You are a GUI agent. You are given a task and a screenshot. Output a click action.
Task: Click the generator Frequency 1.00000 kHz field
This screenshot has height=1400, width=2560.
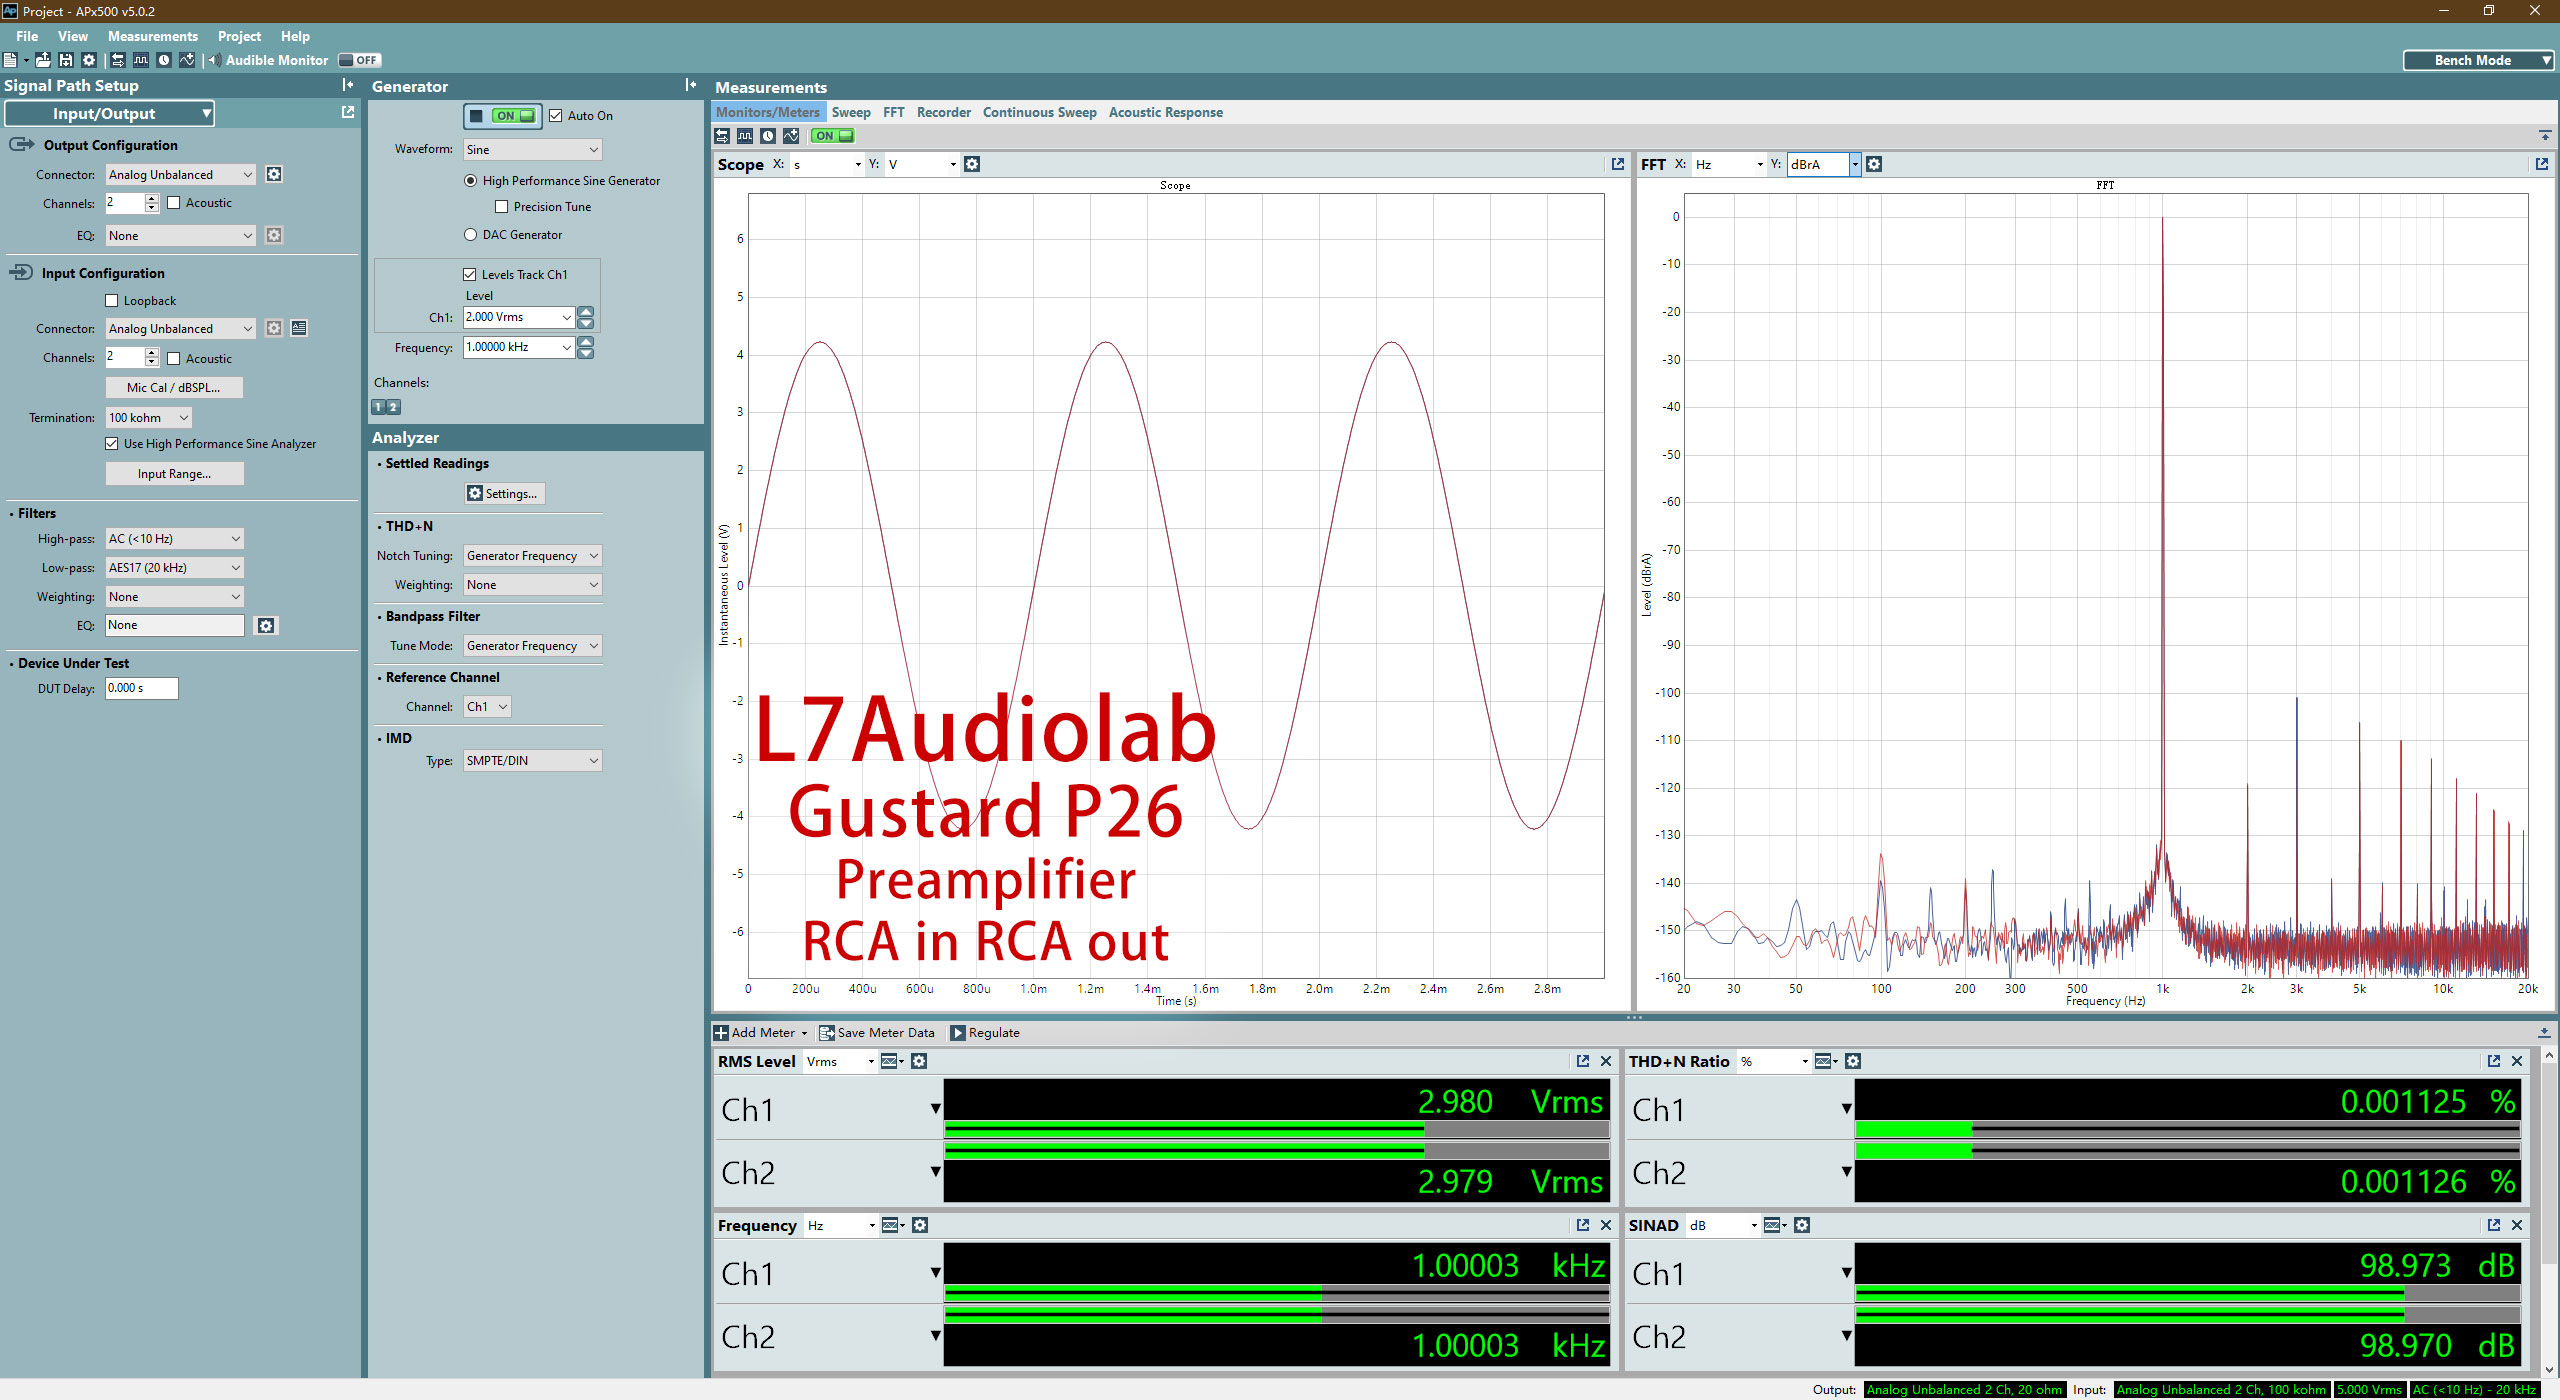(x=518, y=347)
